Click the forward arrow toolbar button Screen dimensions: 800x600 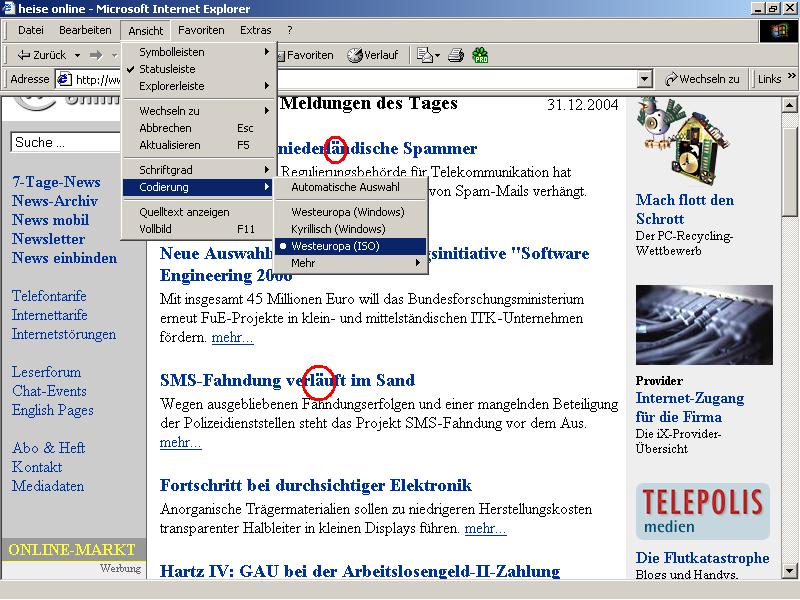(x=95, y=55)
